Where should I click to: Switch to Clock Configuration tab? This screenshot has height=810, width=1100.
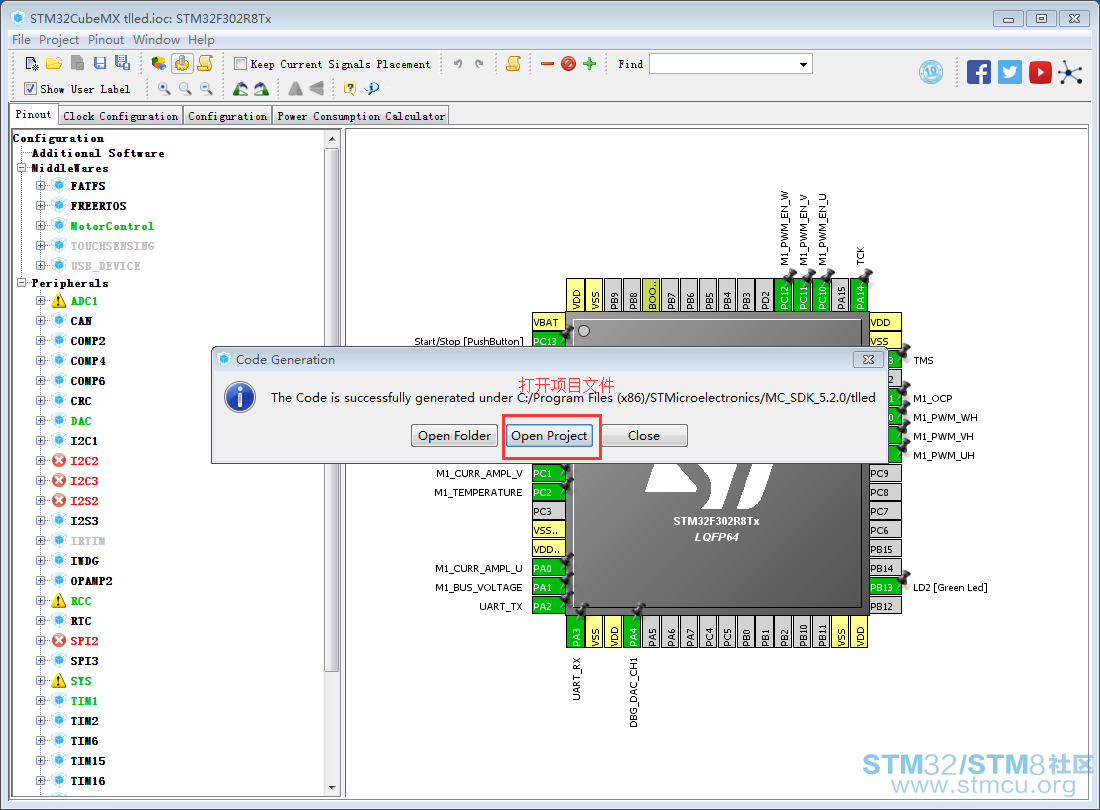tap(121, 116)
